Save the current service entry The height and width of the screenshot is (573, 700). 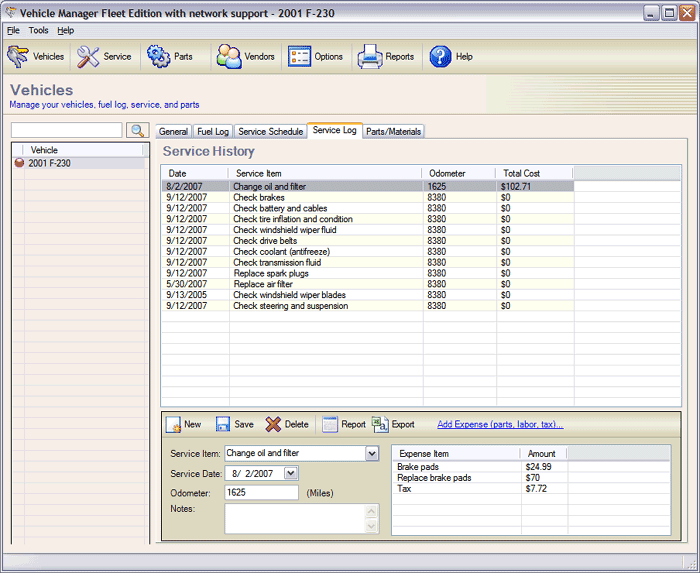[234, 424]
